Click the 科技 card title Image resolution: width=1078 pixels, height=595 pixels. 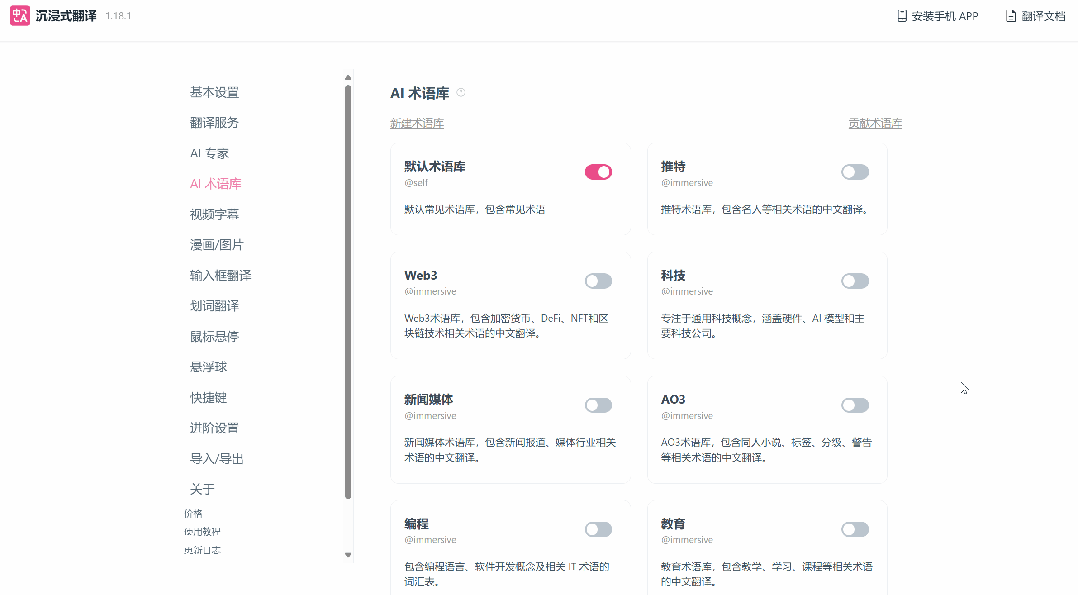[x=673, y=275]
